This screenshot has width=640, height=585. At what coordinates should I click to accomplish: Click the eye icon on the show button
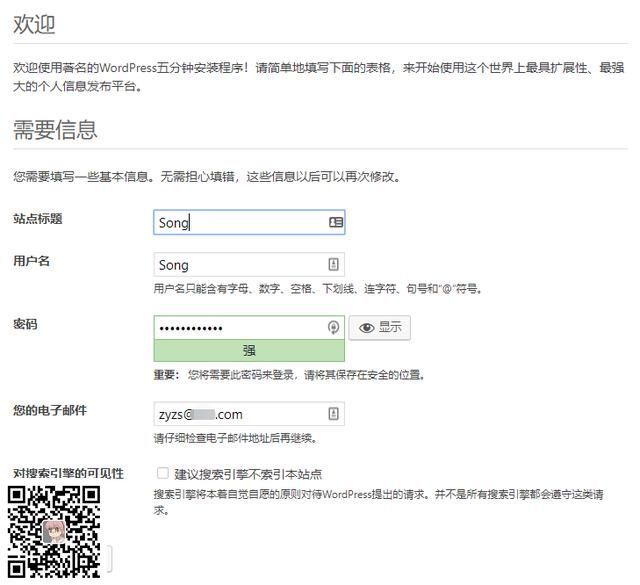point(367,327)
